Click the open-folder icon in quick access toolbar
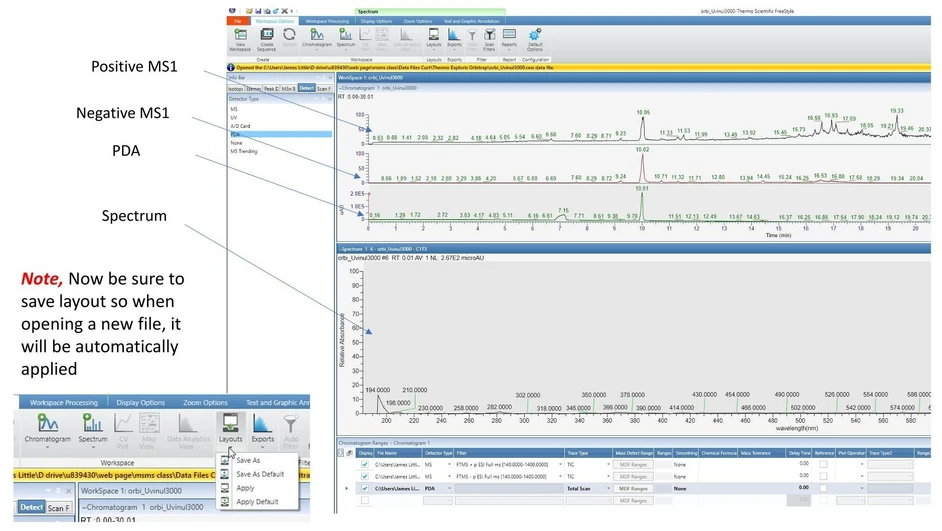This screenshot has width=942, height=531. 249,11
